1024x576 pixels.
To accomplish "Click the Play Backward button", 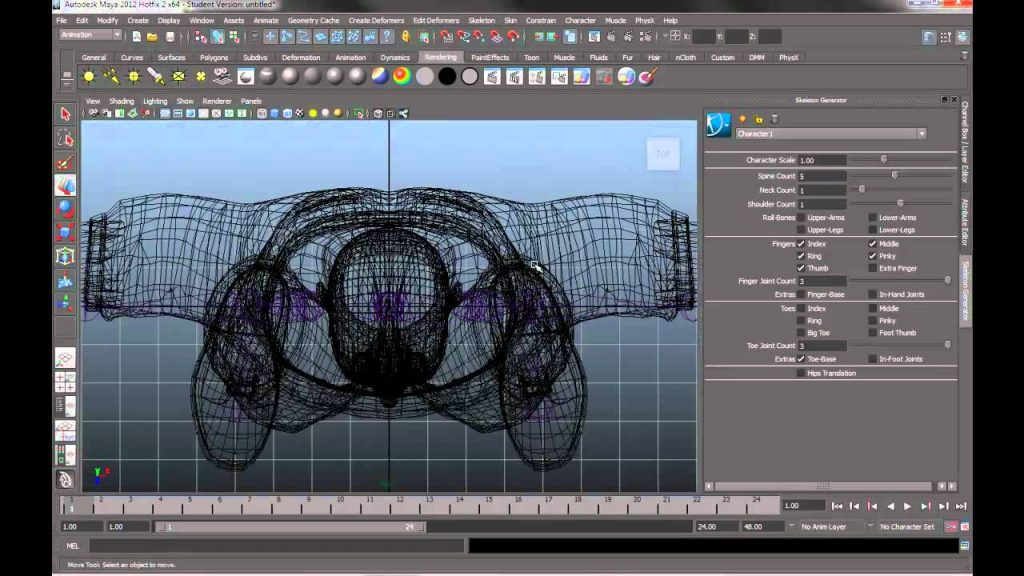I will [890, 506].
